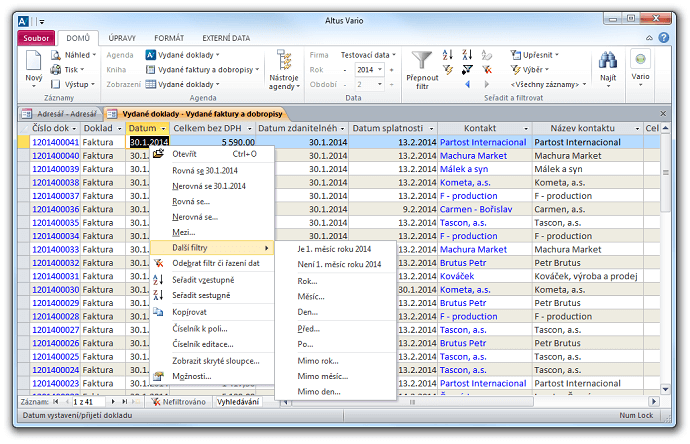This screenshot has height=444, width=690.
Task: Select Je 1. měsíc roku 2014 submenu item
Action: coord(335,249)
